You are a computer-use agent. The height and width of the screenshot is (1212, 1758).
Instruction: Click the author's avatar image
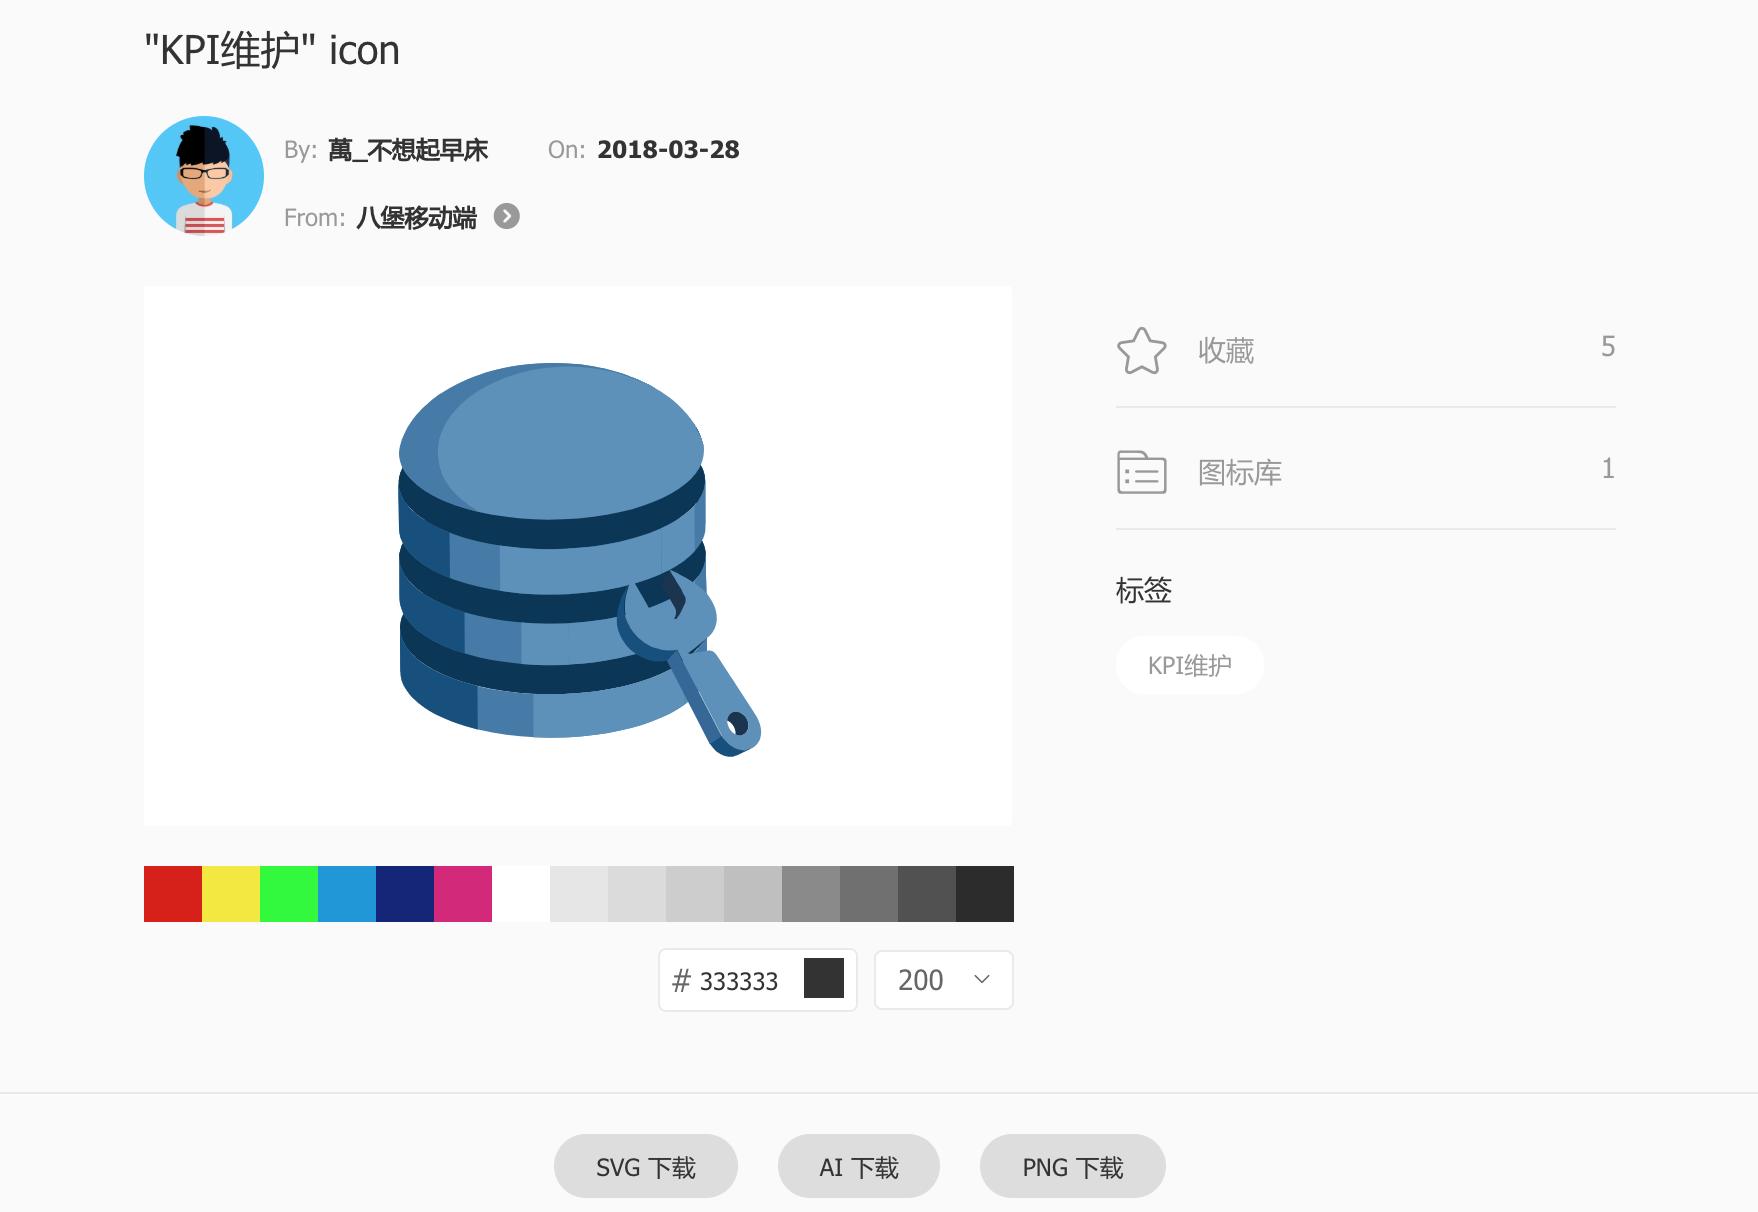point(202,174)
